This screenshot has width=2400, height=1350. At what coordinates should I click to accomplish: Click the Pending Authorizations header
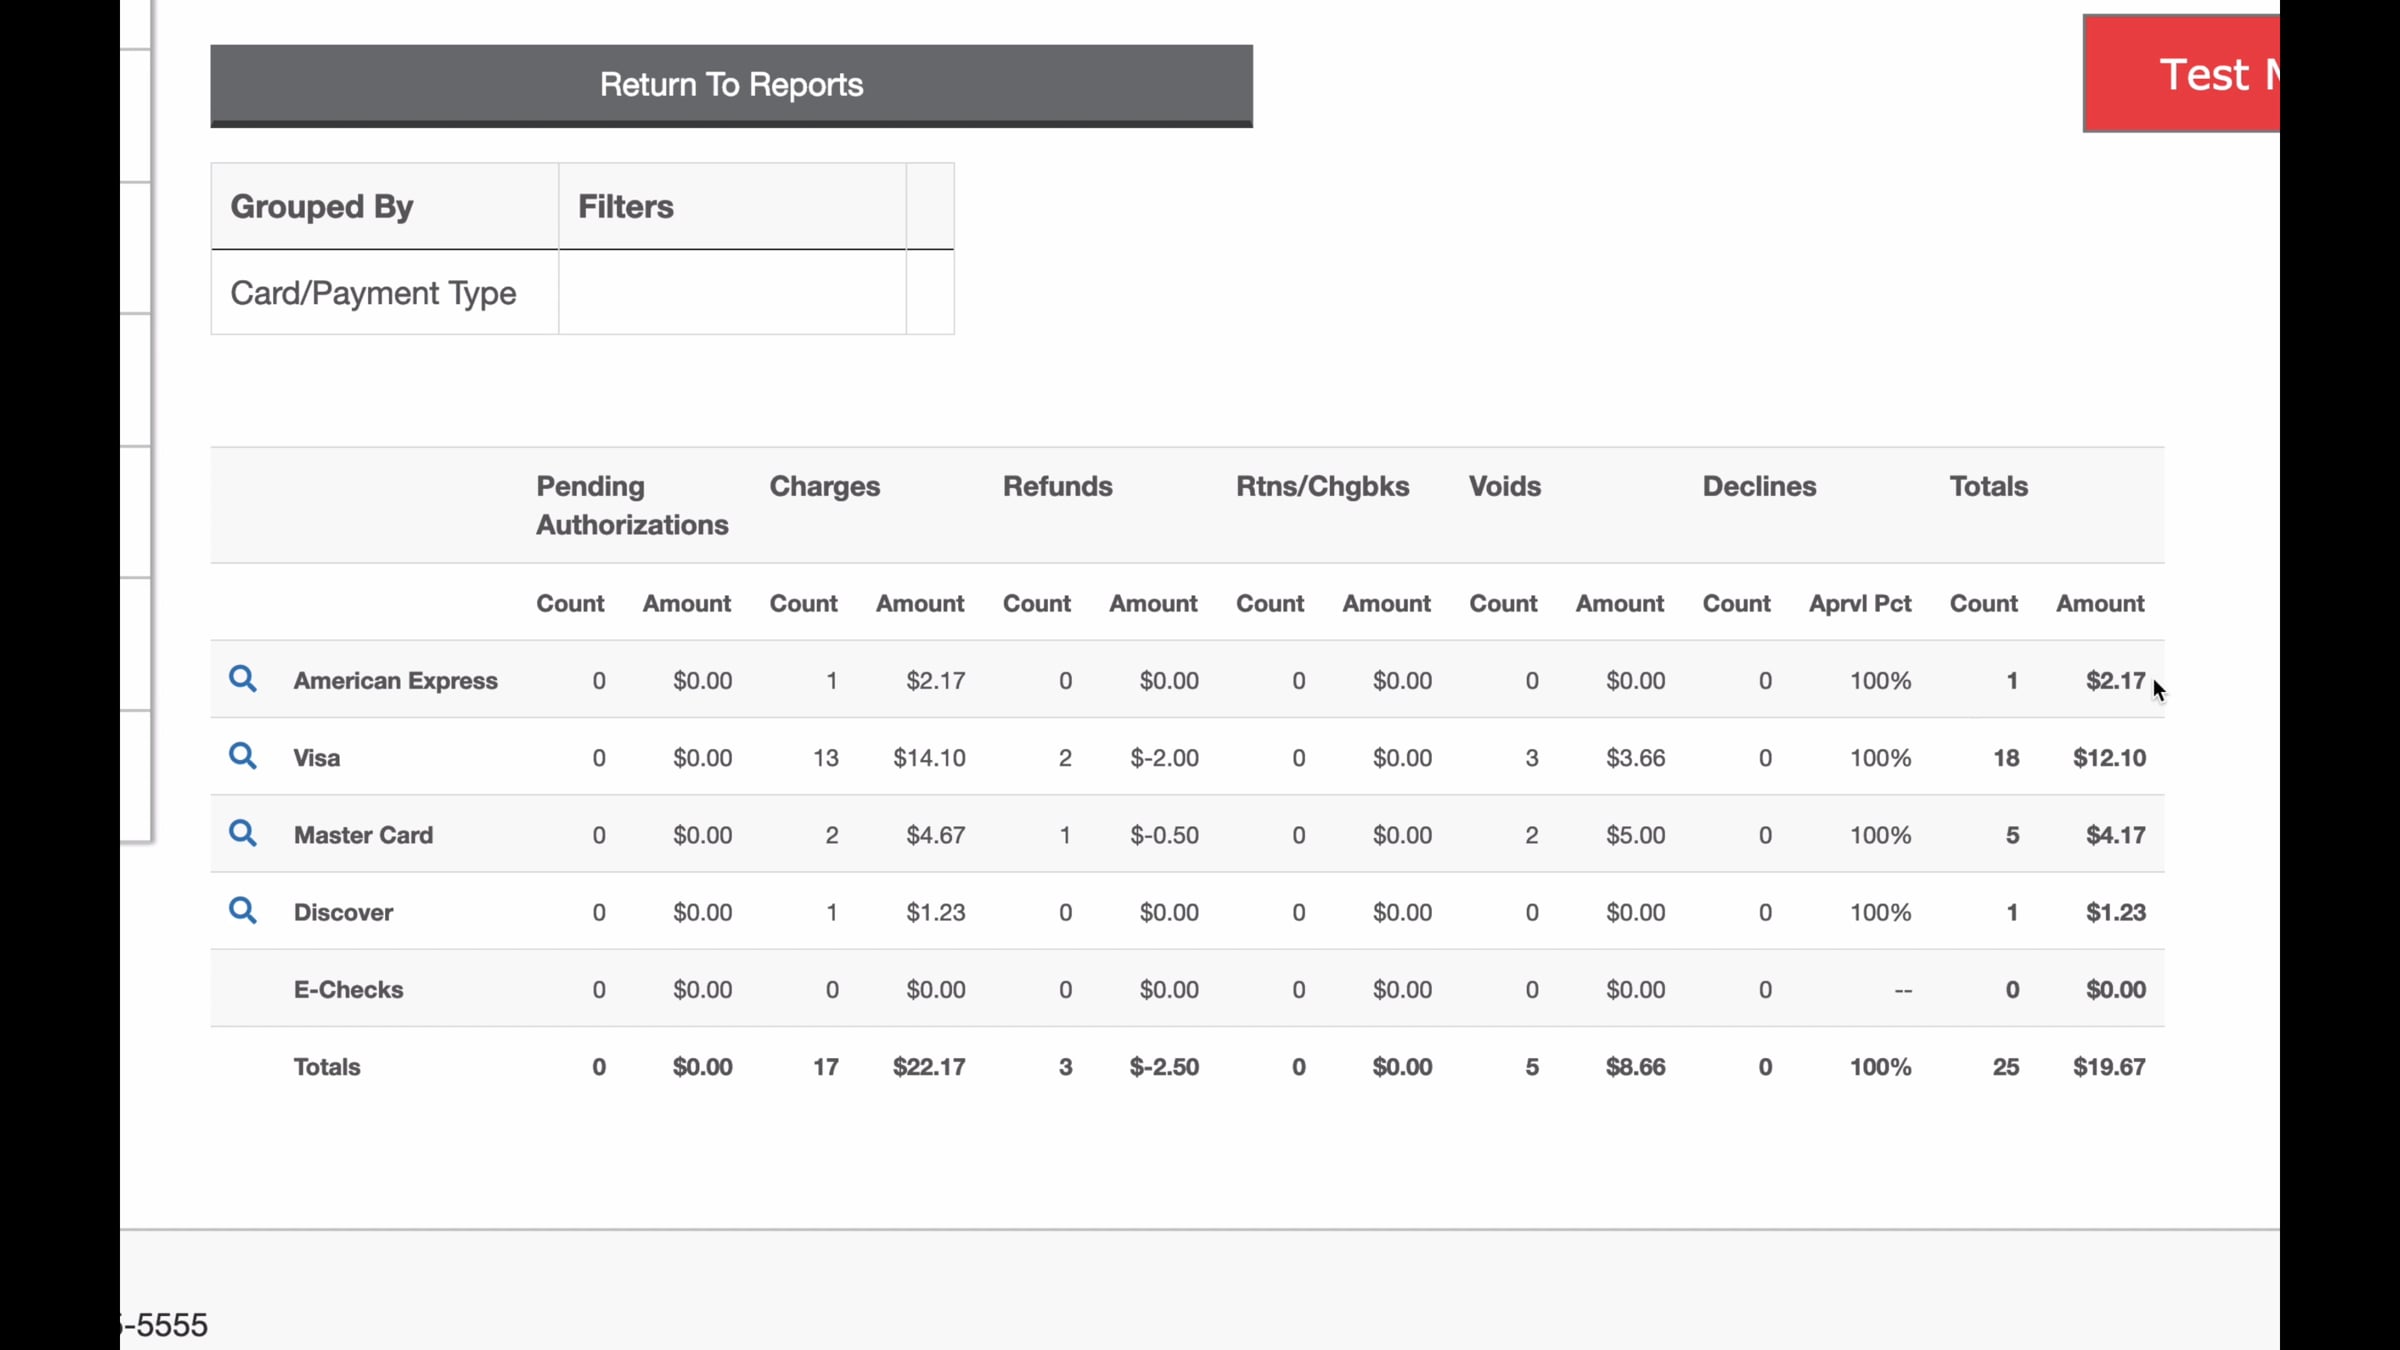click(x=632, y=505)
